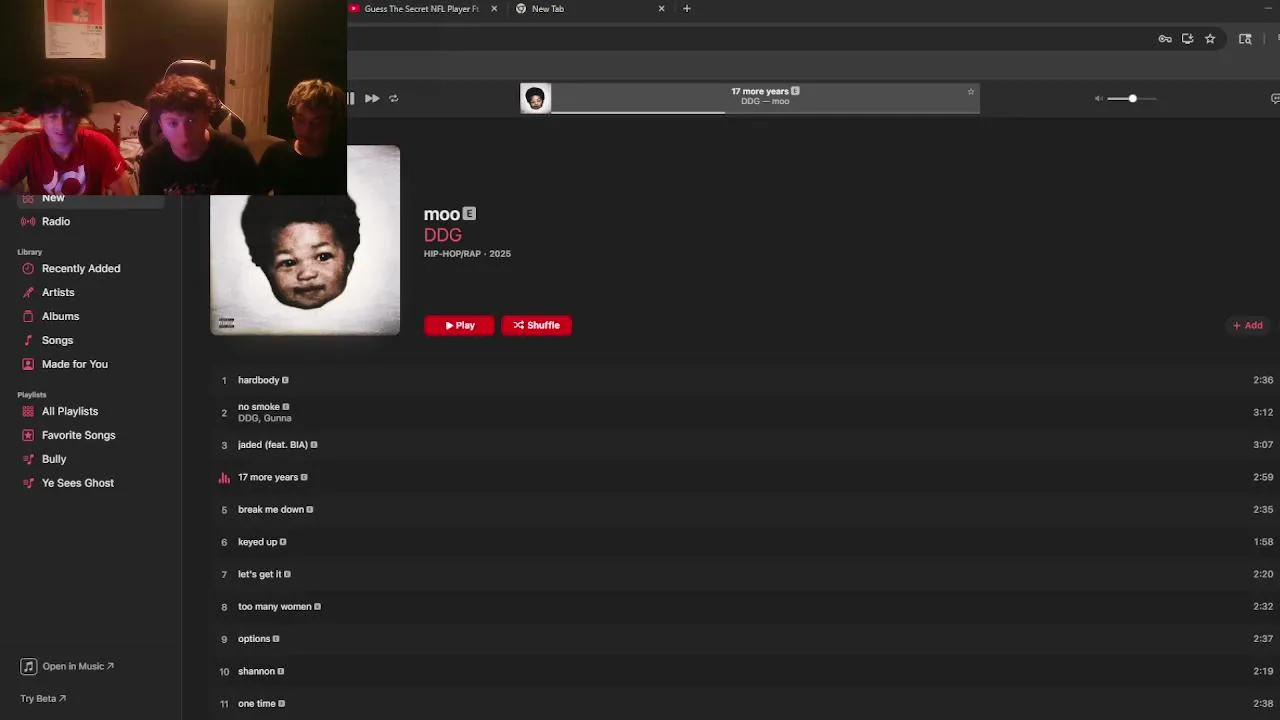
Task: Favorite the now playing song star
Action: click(x=970, y=92)
